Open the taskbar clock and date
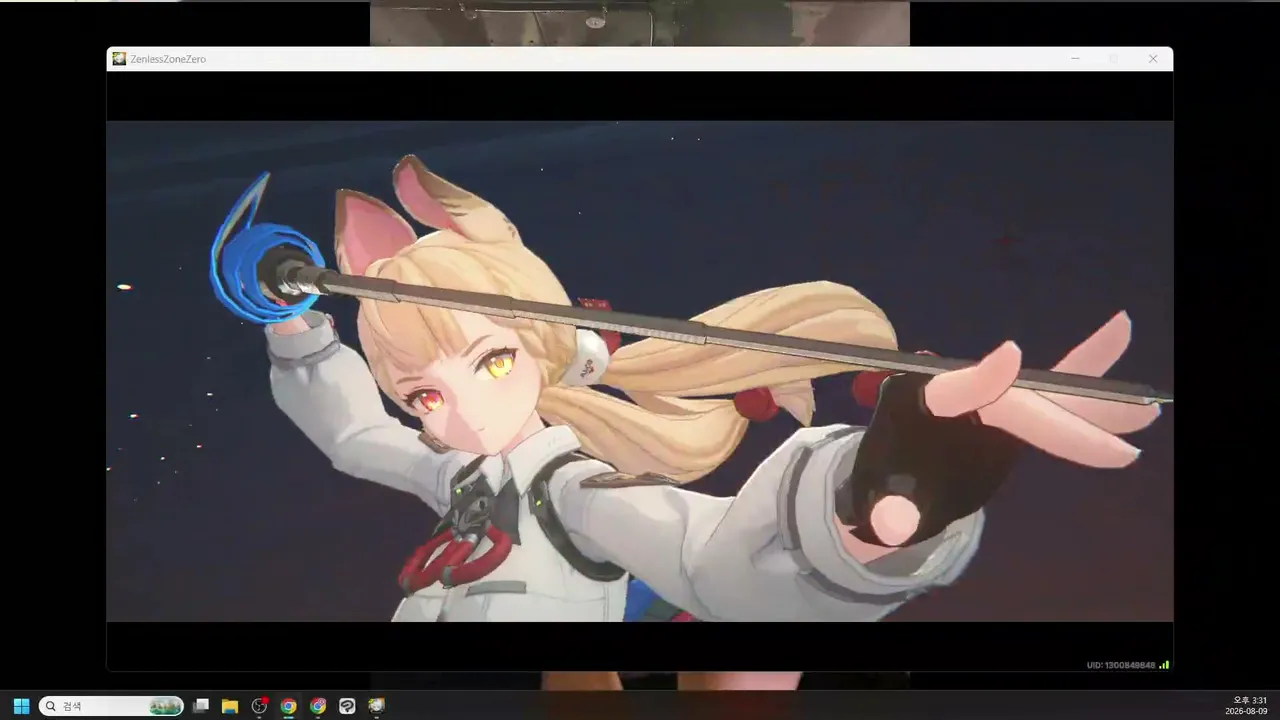This screenshot has height=720, width=1280. click(x=1246, y=706)
